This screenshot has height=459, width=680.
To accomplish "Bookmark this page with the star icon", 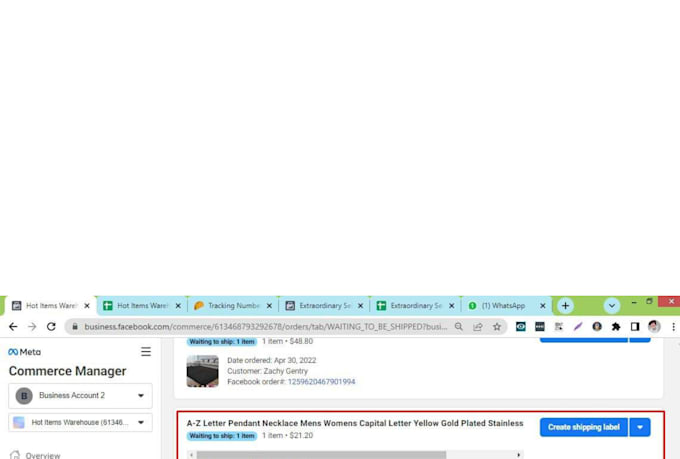I will [x=497, y=327].
